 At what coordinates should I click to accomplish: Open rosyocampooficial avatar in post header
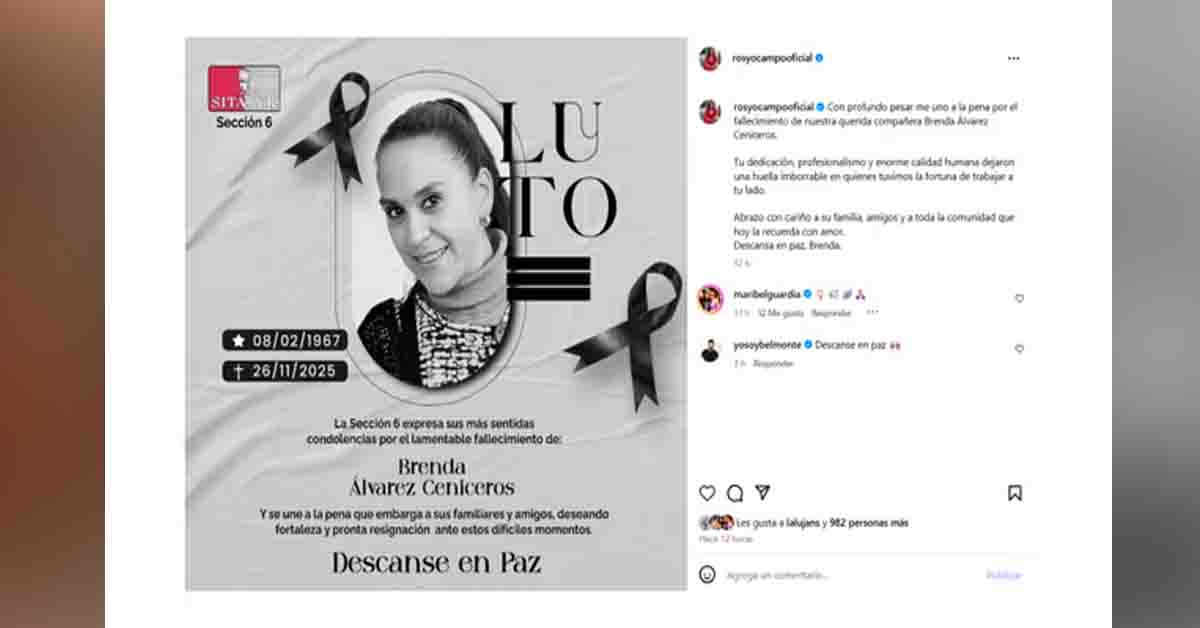(710, 58)
